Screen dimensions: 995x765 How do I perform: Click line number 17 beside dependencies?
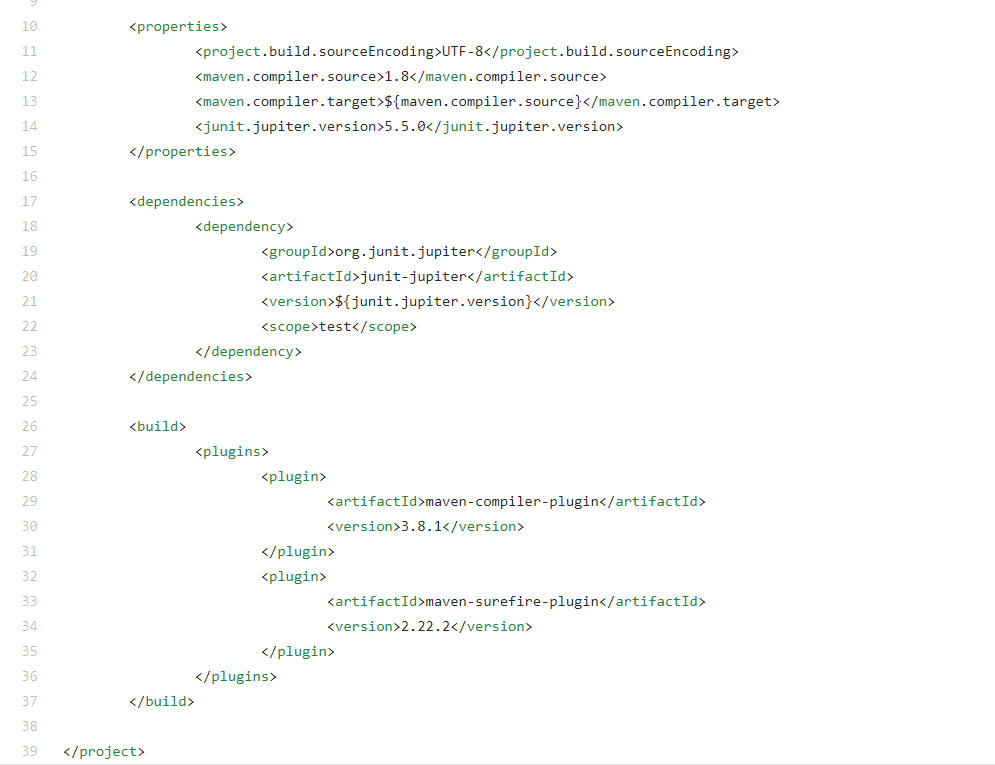point(29,201)
